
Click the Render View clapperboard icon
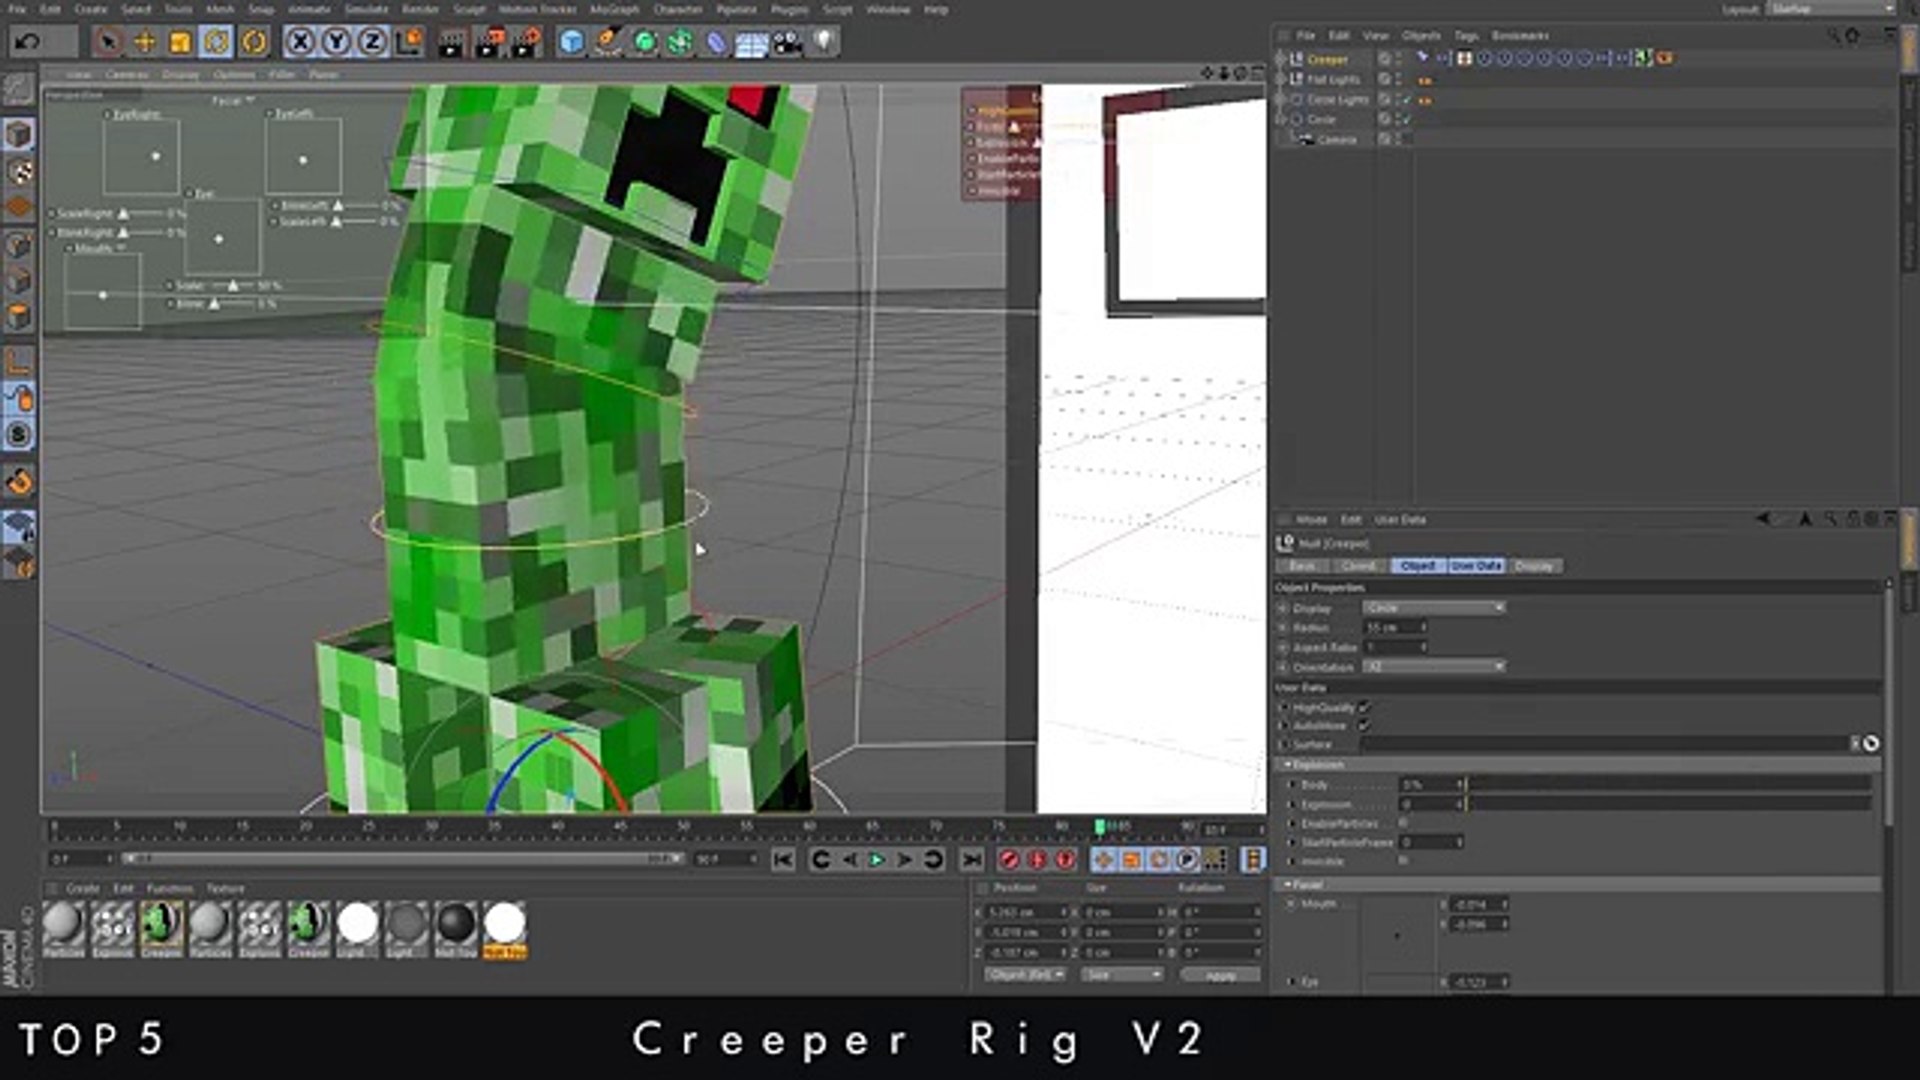pyautogui.click(x=451, y=42)
